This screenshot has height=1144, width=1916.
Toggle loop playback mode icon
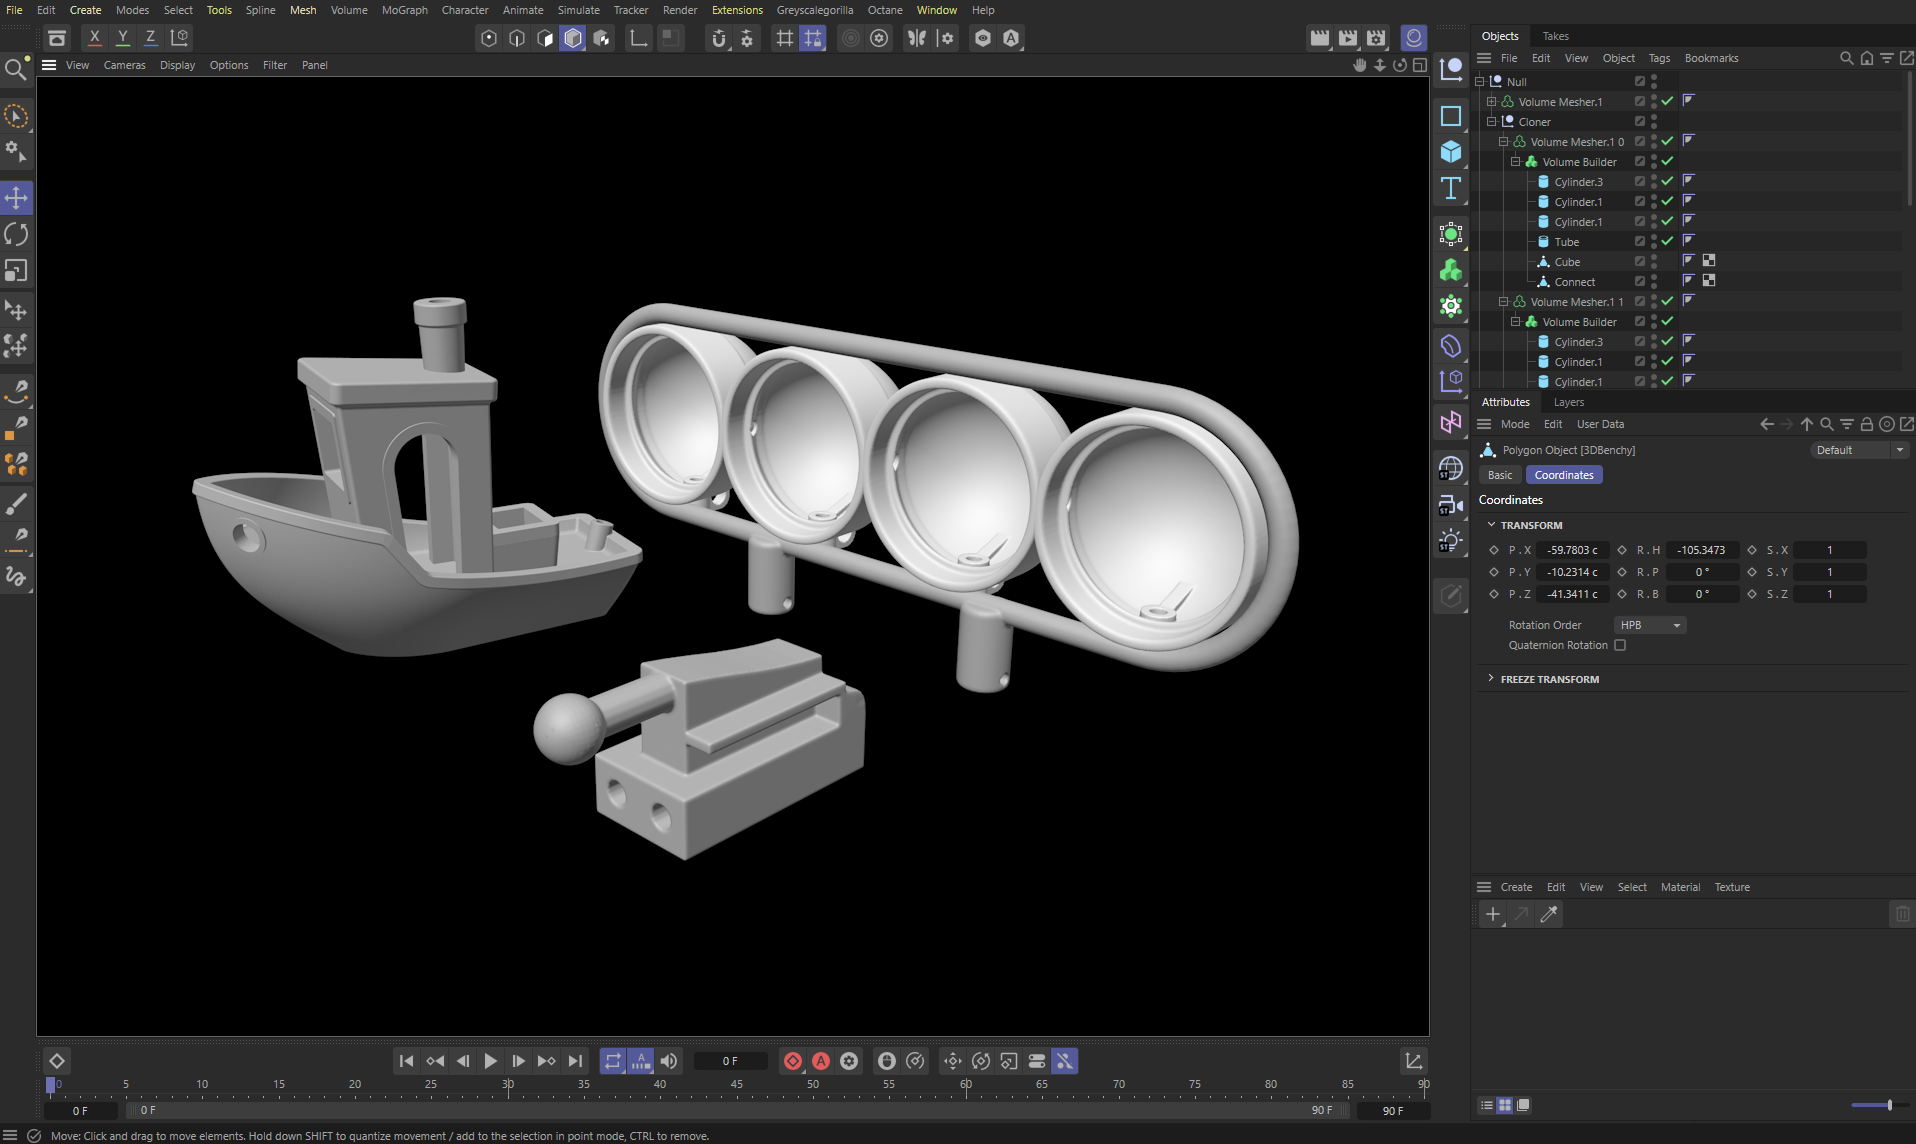click(613, 1061)
